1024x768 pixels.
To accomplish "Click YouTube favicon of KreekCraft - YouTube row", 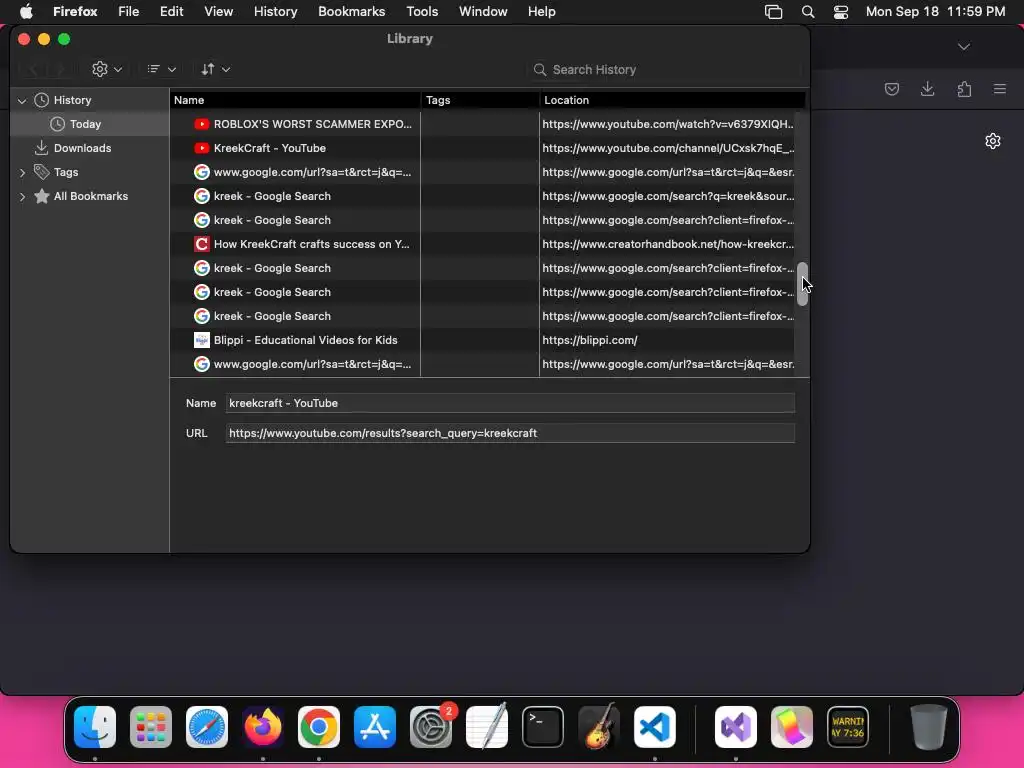I will (x=202, y=148).
